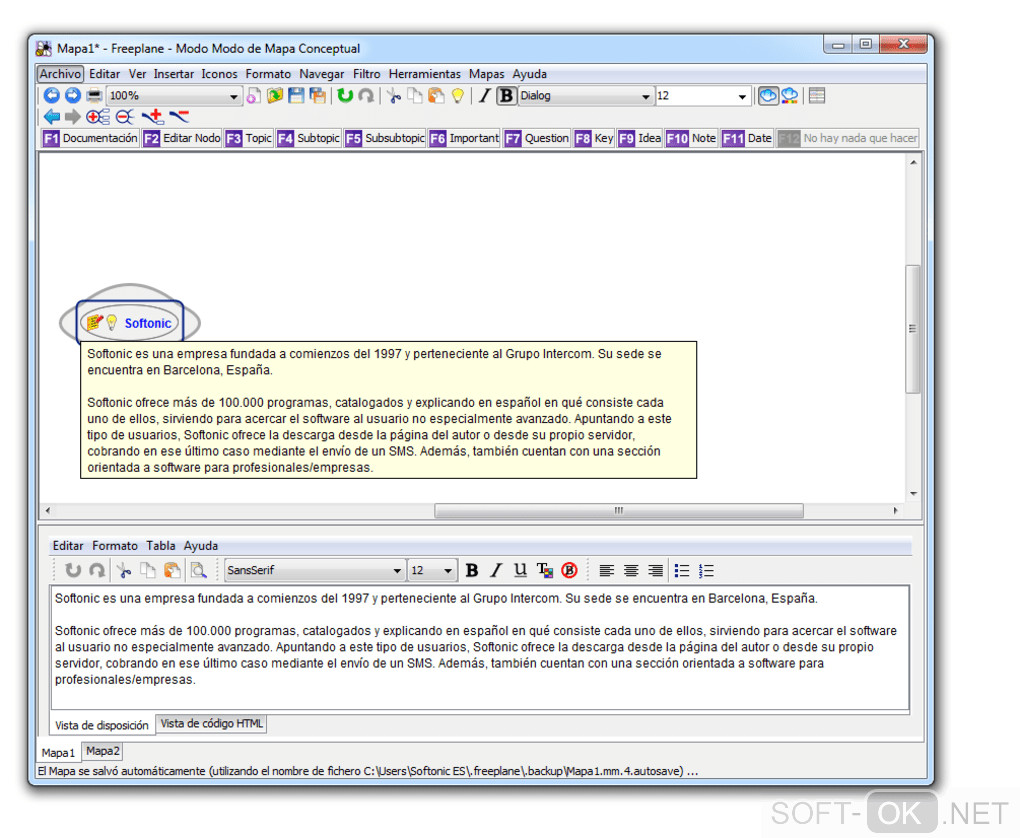Copy the selected node in main toolbar

[x=414, y=96]
